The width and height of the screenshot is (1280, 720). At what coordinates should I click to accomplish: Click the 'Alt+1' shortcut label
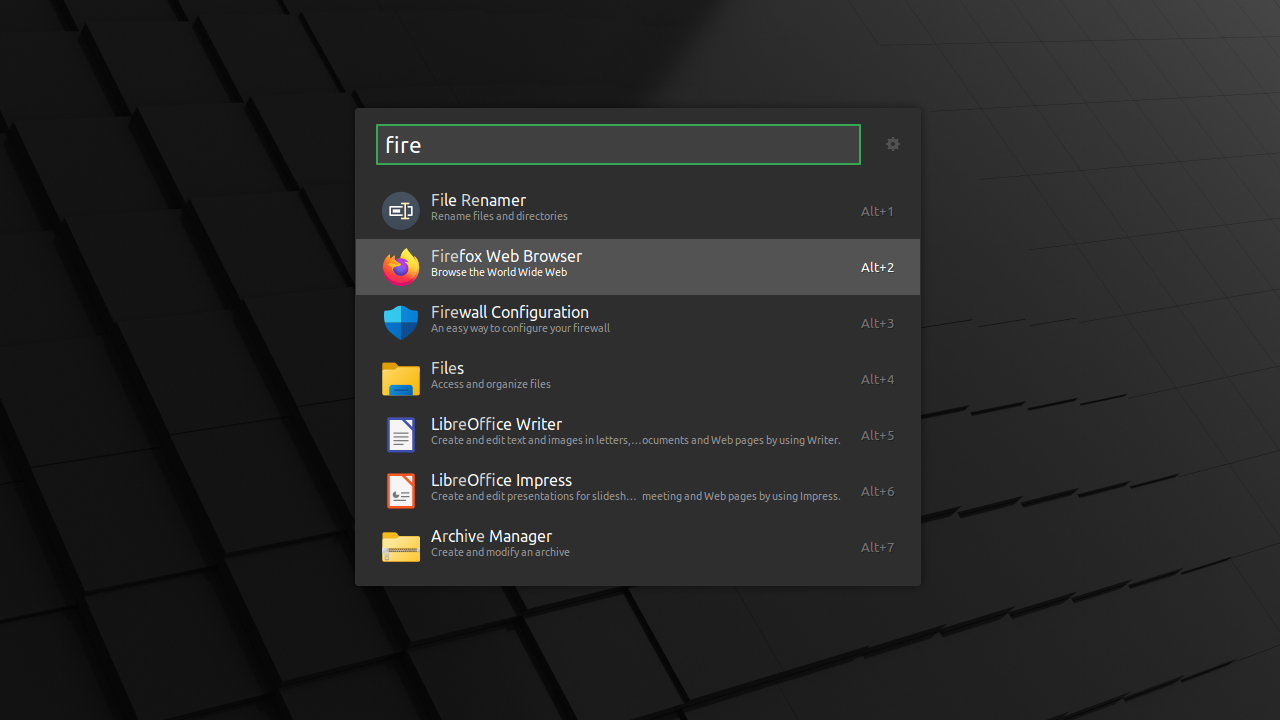point(877,211)
